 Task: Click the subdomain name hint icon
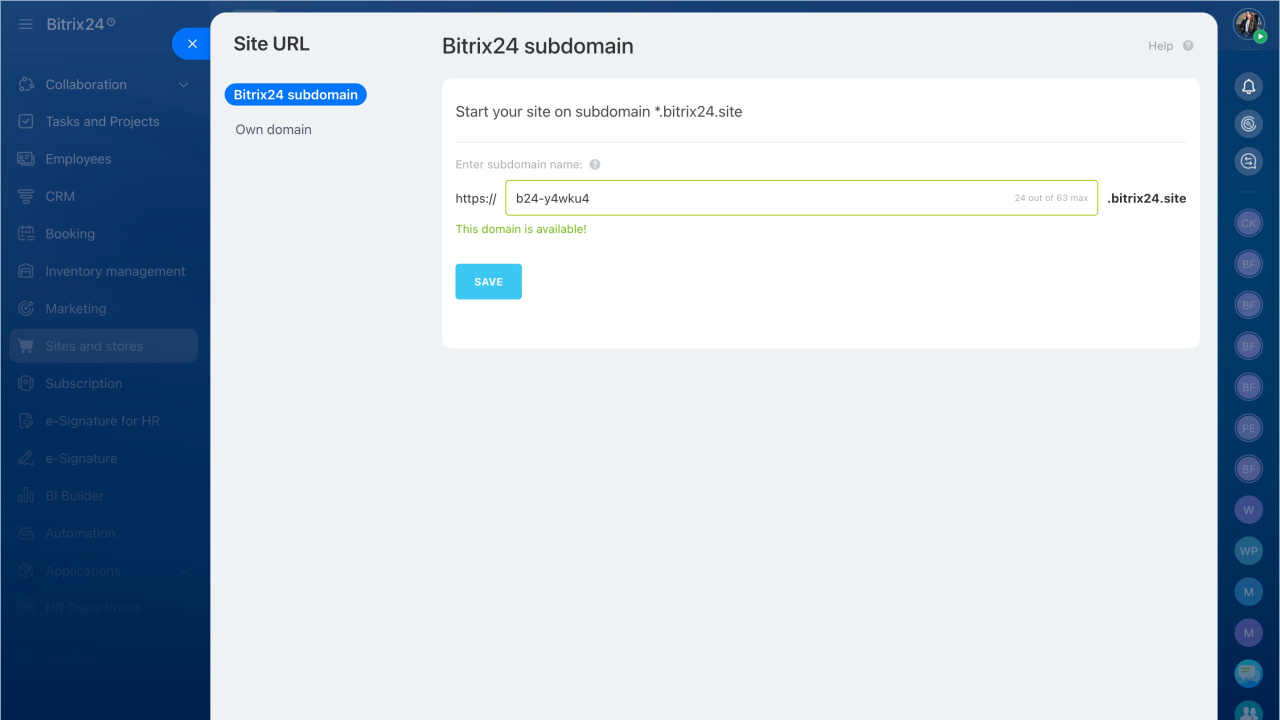pyautogui.click(x=595, y=165)
